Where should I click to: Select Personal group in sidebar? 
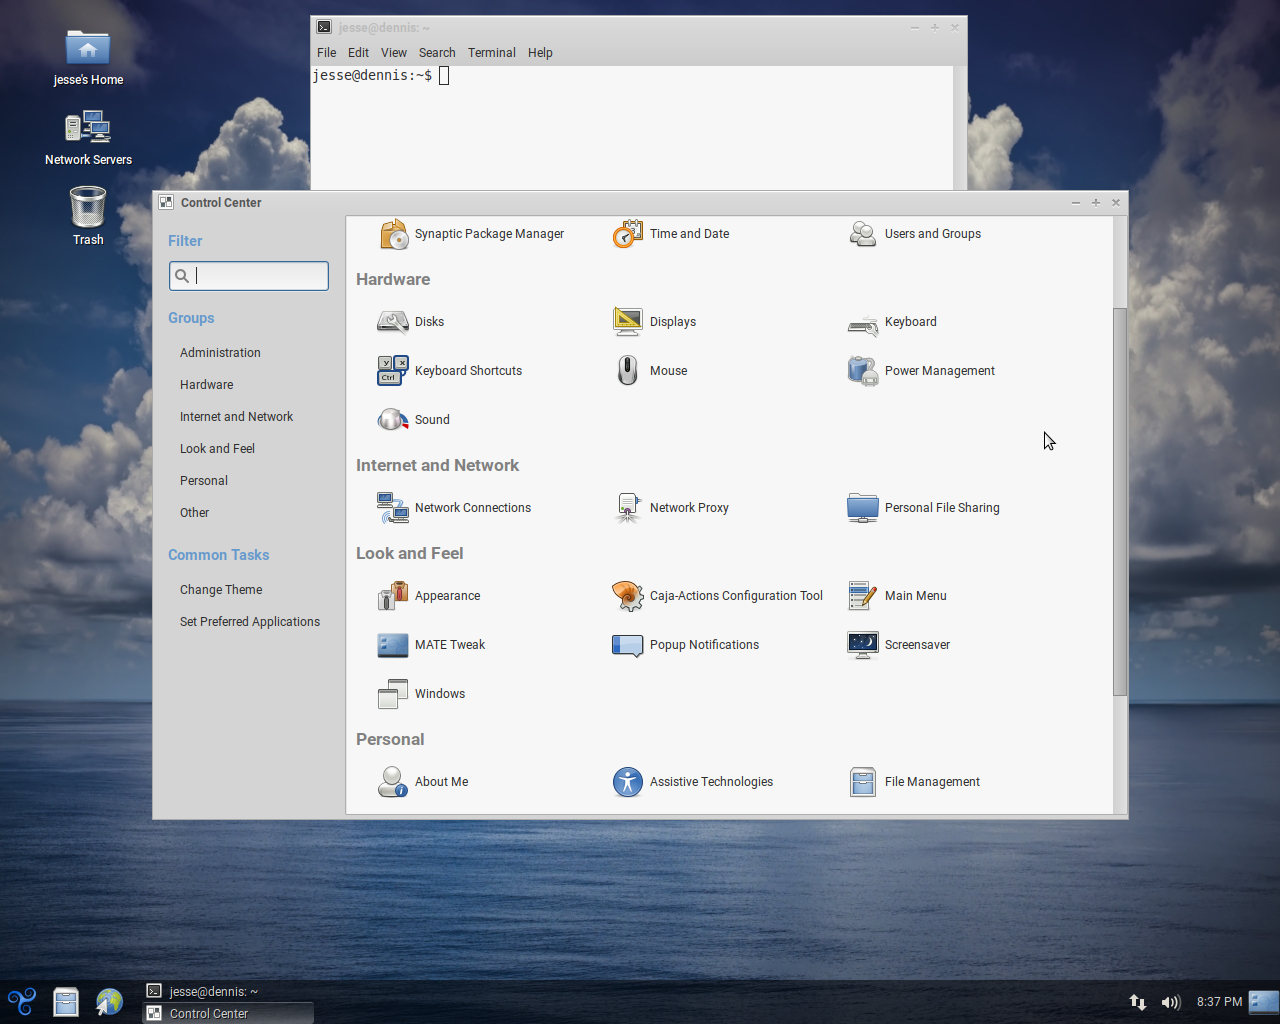204,481
